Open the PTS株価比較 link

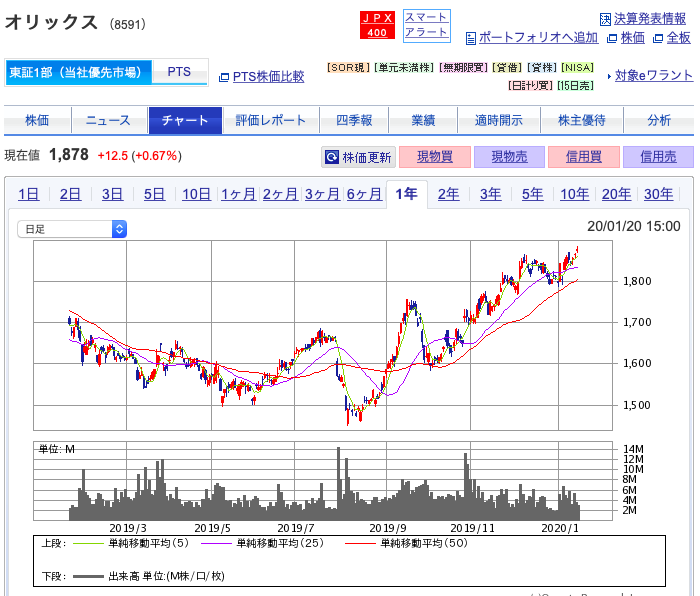coord(268,77)
